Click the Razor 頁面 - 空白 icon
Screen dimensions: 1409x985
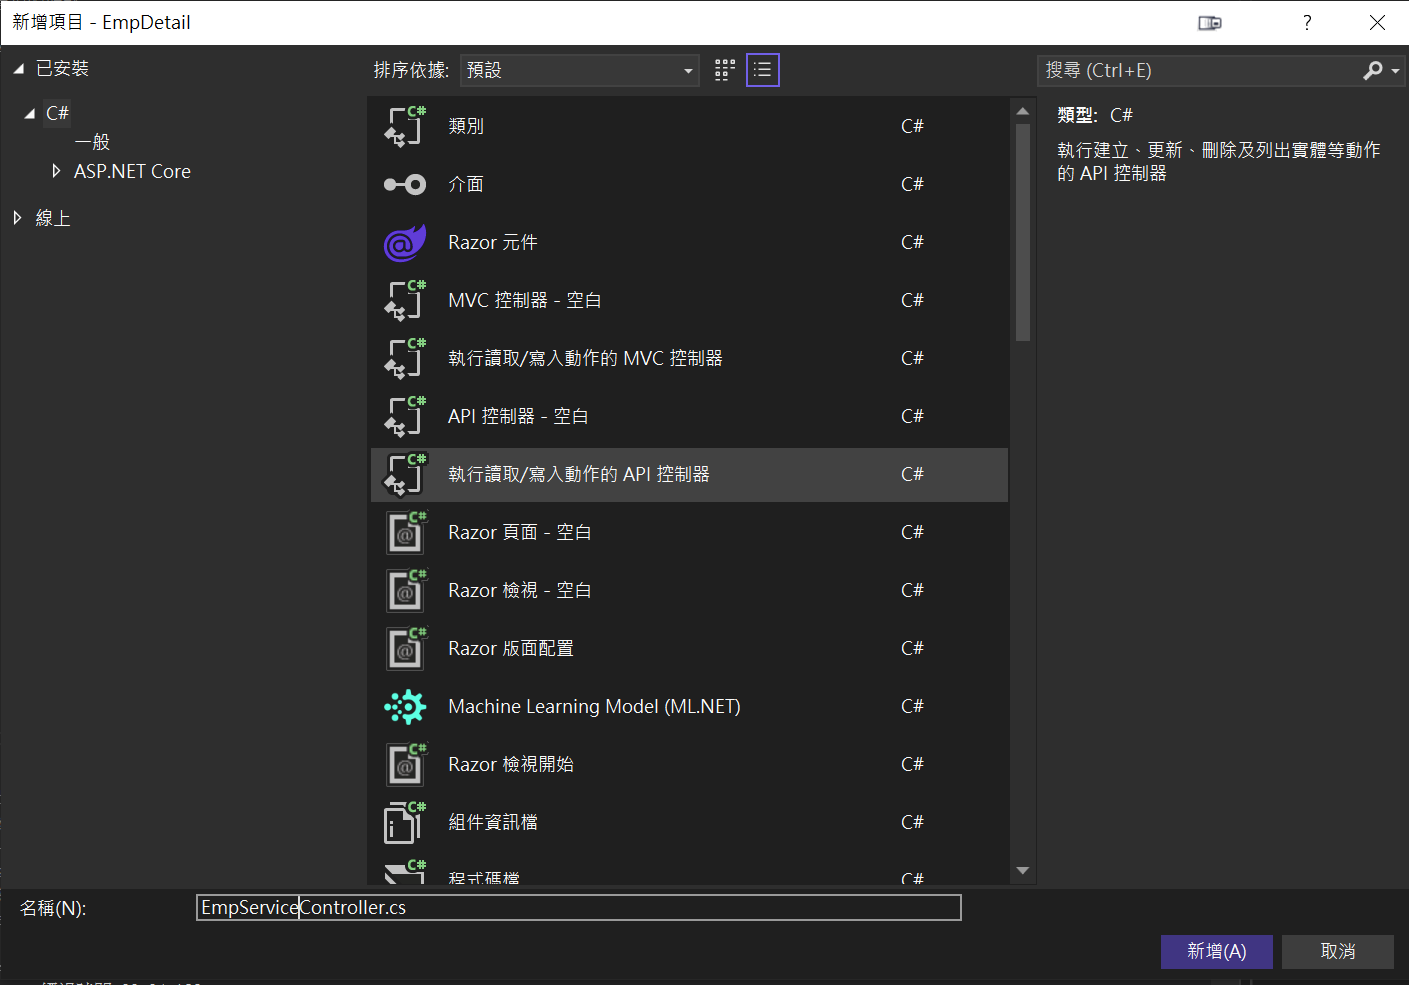[405, 532]
